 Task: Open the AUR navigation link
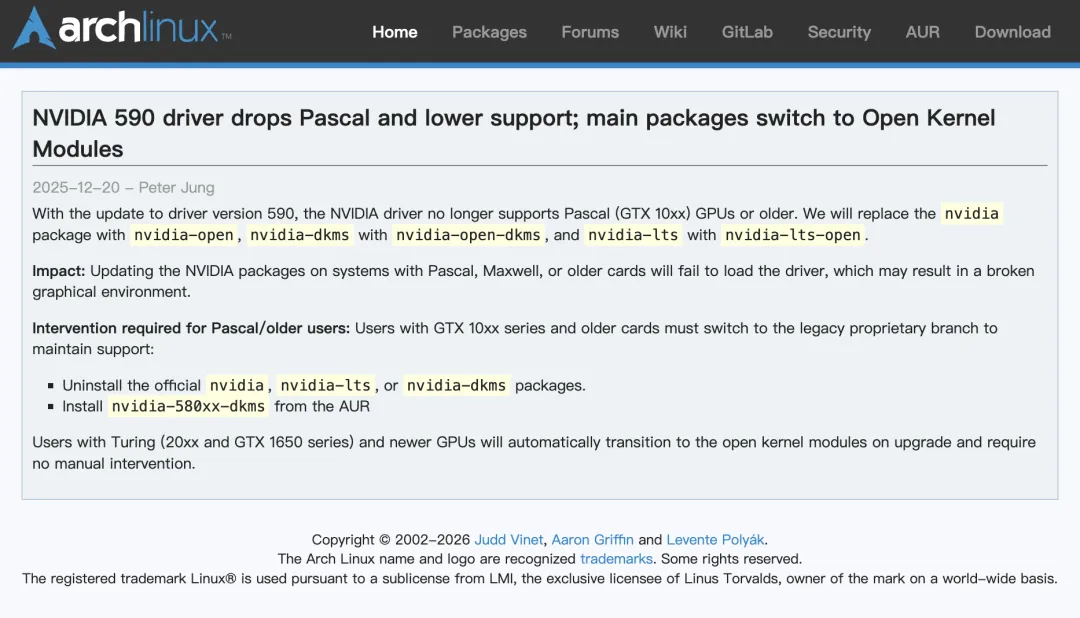tap(922, 32)
